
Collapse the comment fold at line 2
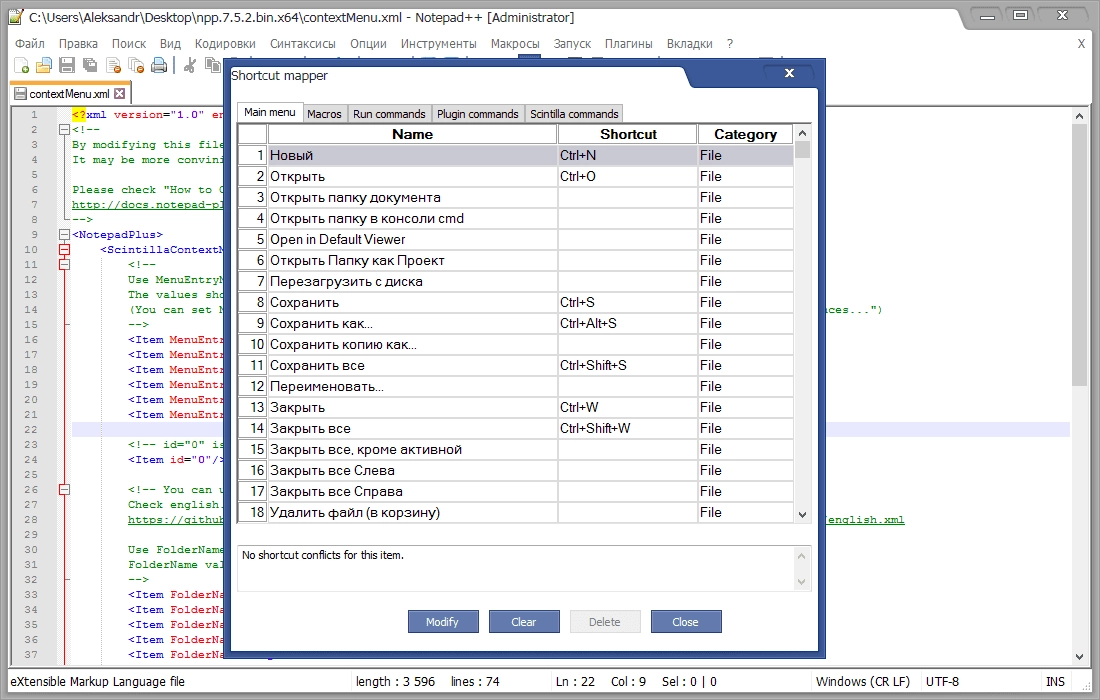[65, 129]
